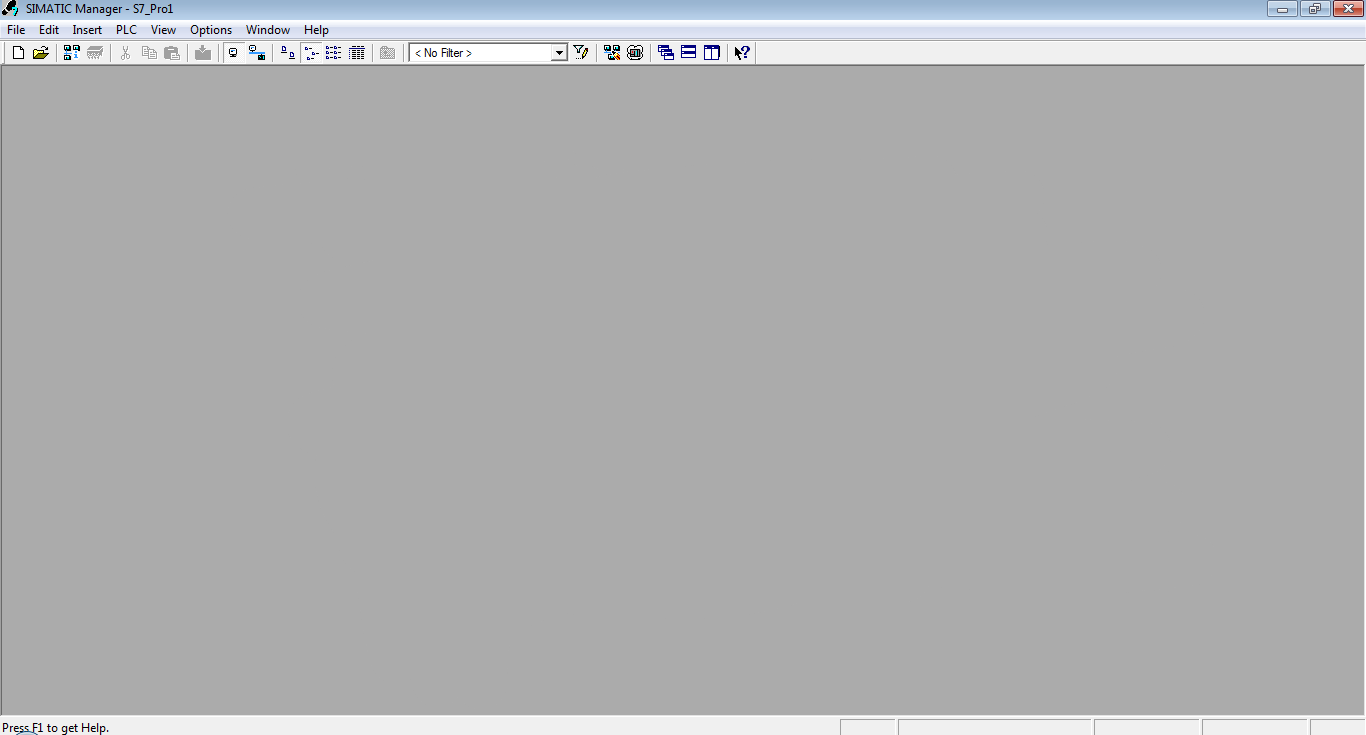Click the Cut scissors icon

tap(126, 53)
